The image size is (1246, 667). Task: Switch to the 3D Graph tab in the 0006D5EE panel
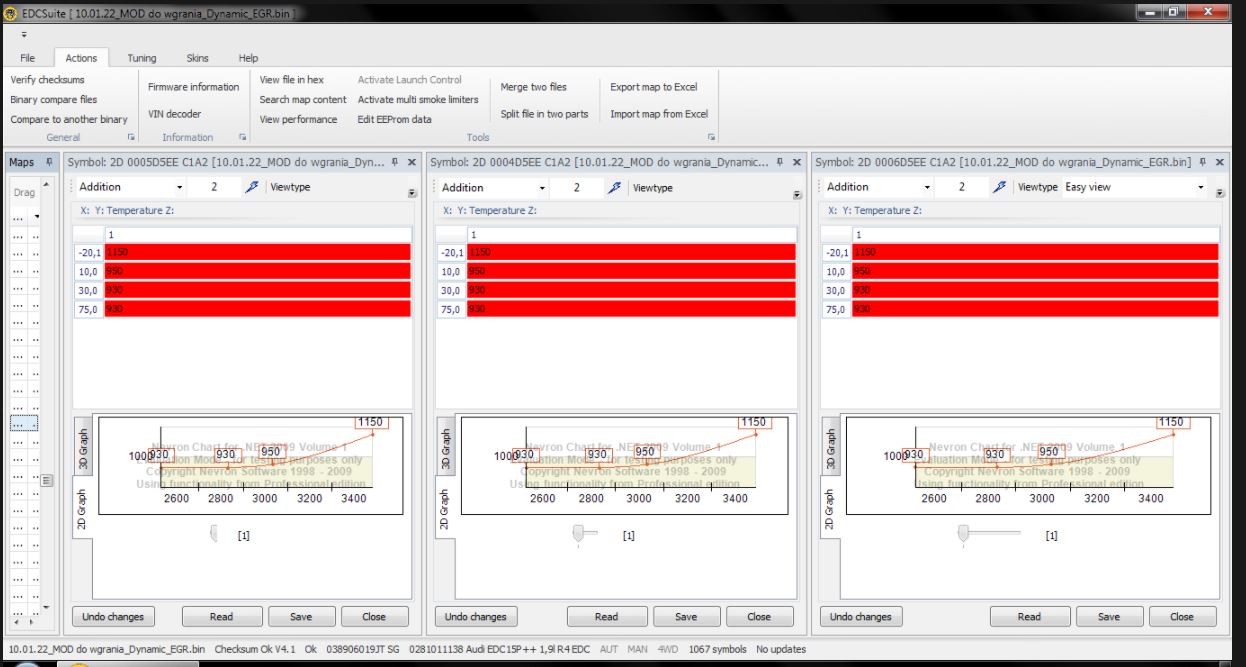click(x=831, y=448)
